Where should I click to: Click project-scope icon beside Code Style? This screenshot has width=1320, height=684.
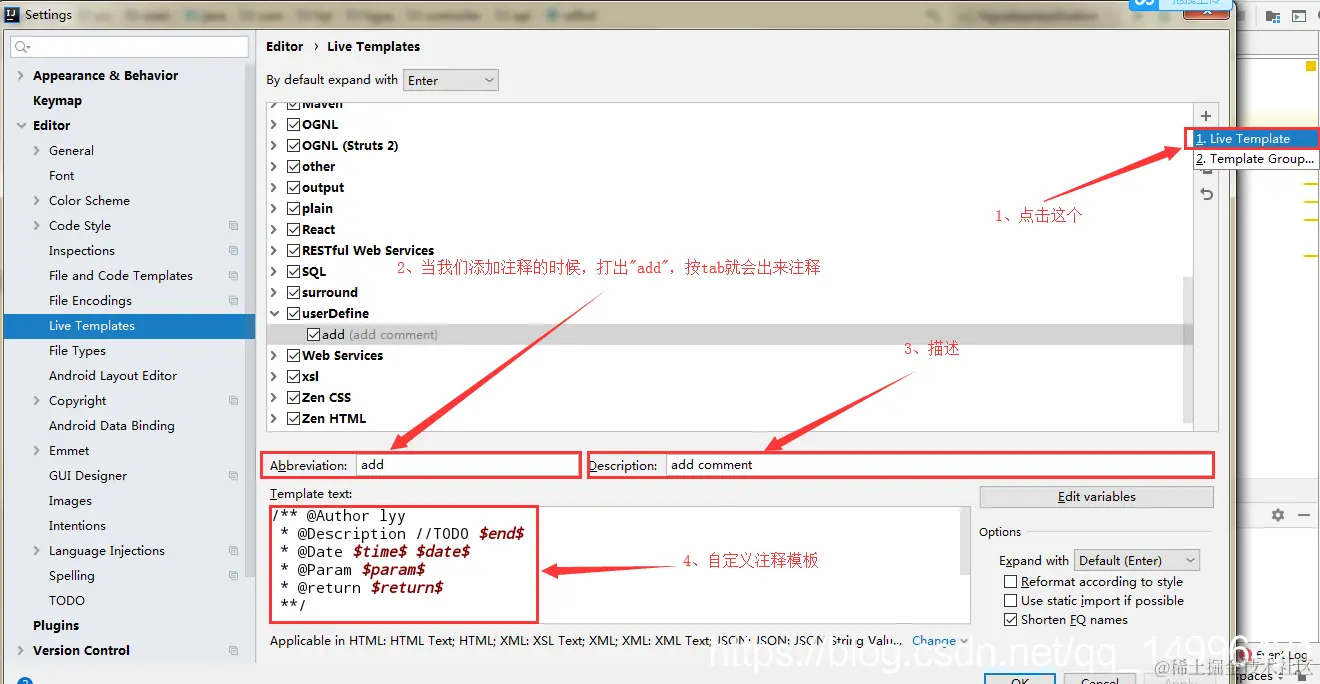tap(234, 226)
